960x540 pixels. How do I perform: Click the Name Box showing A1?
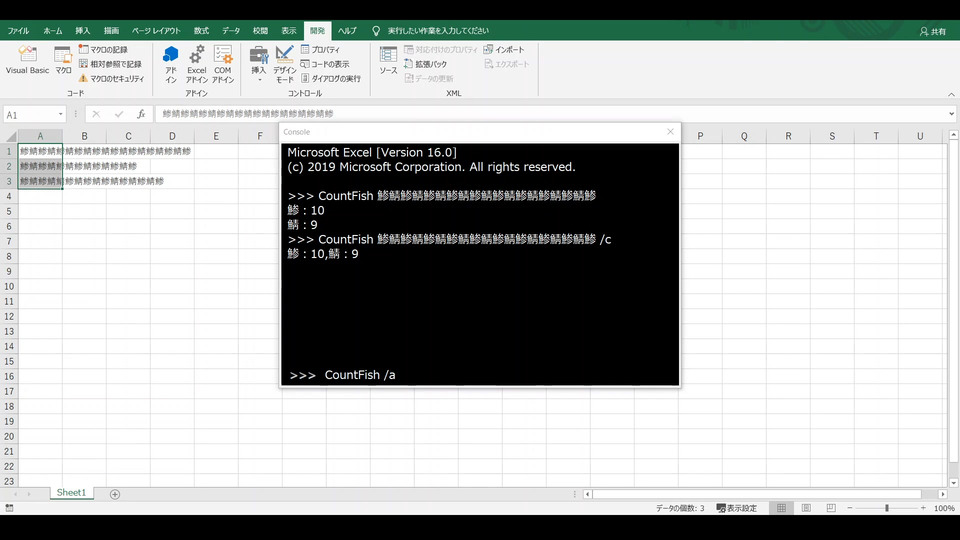pos(29,114)
